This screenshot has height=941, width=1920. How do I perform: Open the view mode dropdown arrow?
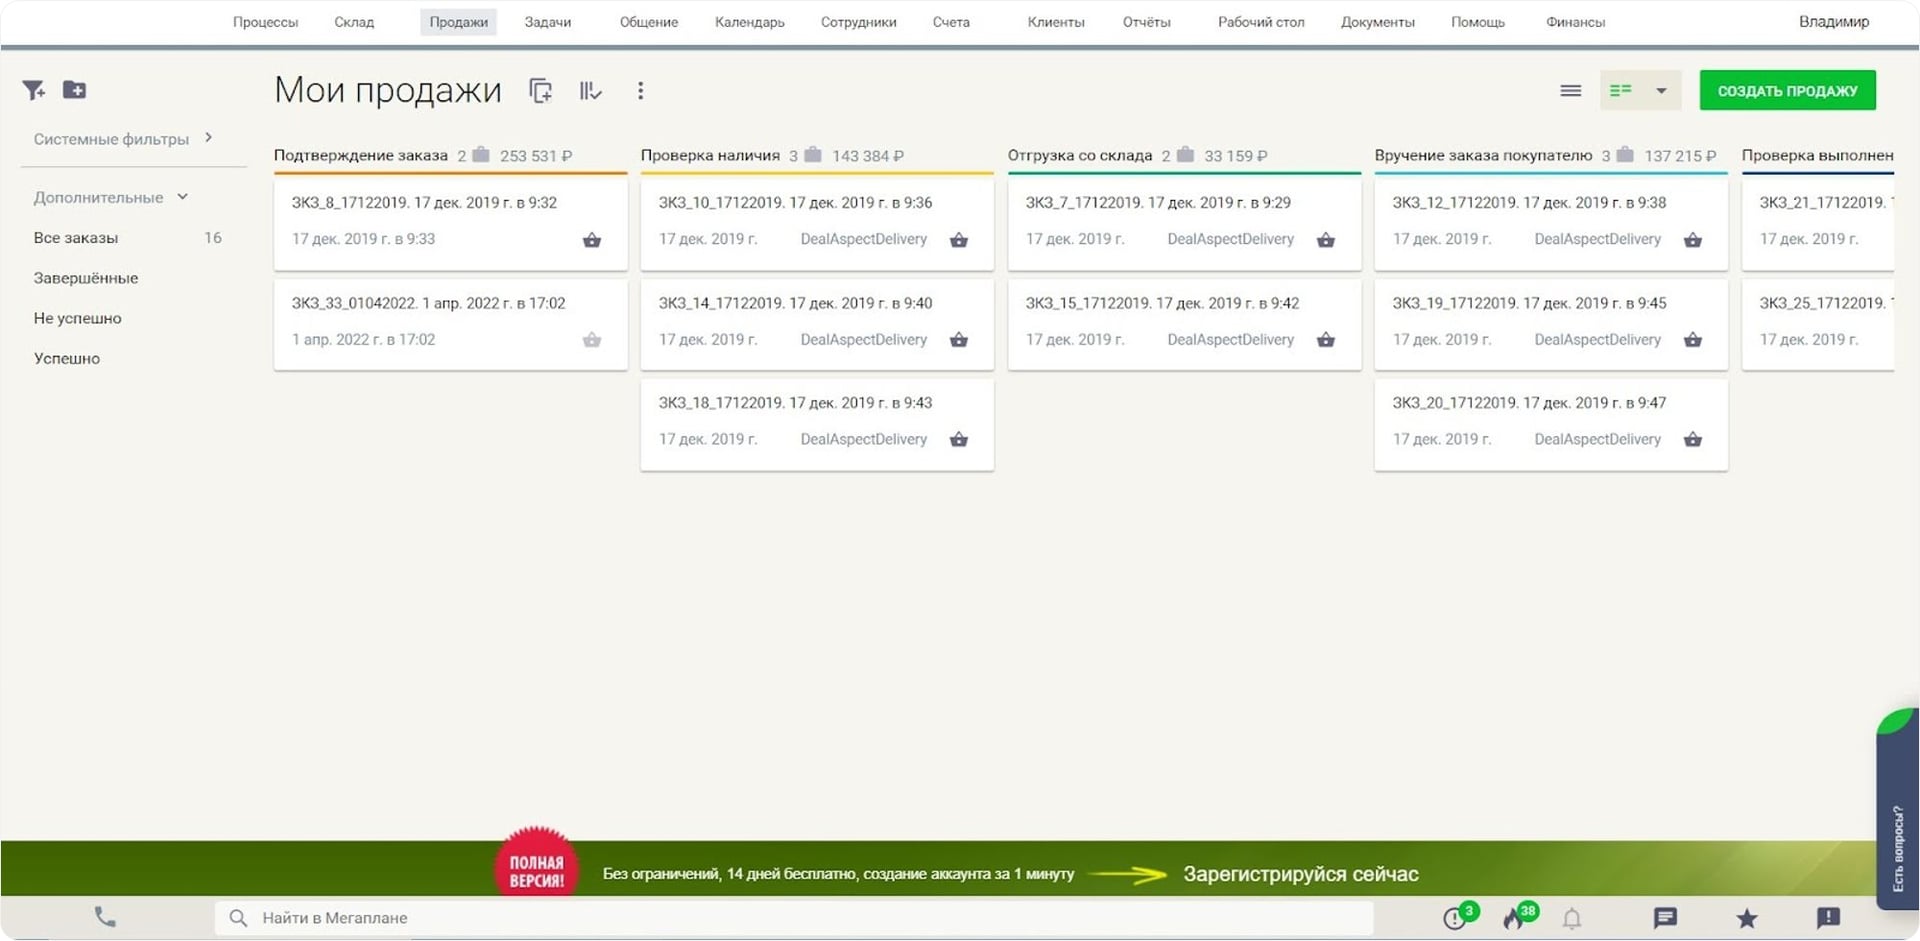[x=1661, y=91]
